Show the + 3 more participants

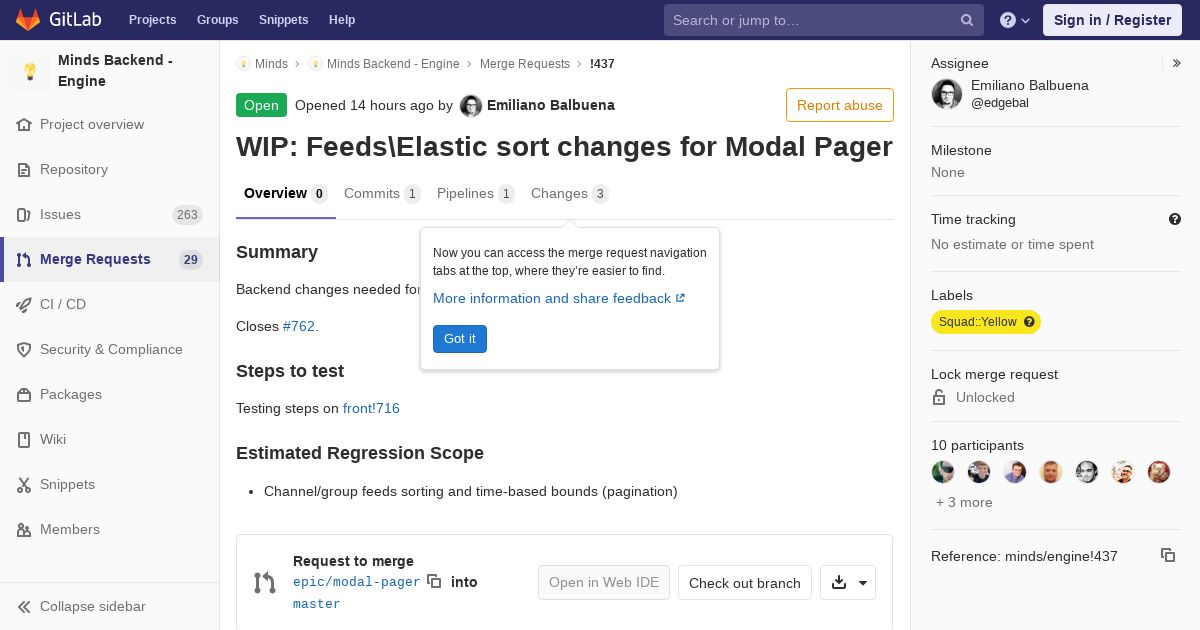(x=964, y=502)
